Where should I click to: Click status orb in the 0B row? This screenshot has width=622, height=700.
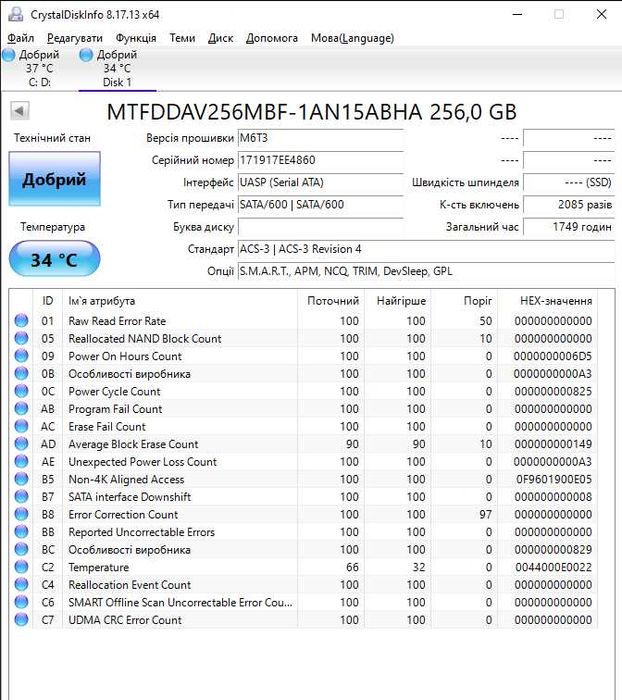(x=21, y=373)
